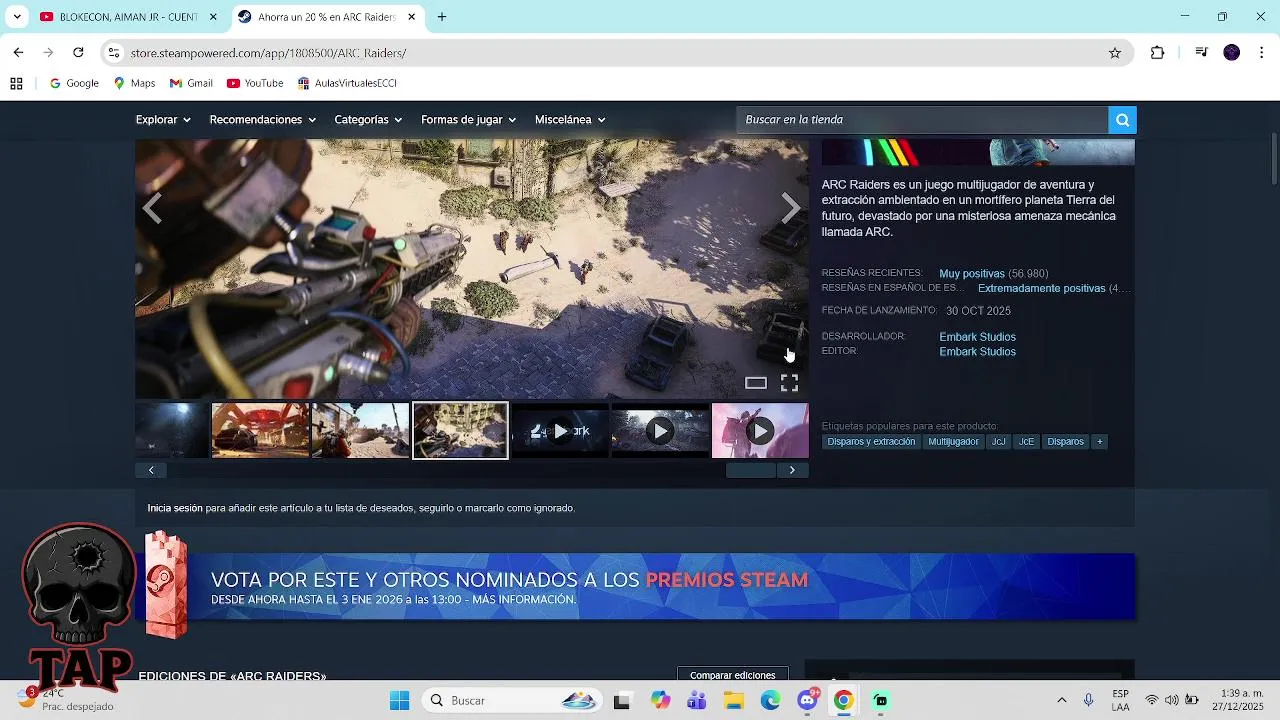
Task: Go to next screenshot with right arrow
Action: tap(791, 209)
